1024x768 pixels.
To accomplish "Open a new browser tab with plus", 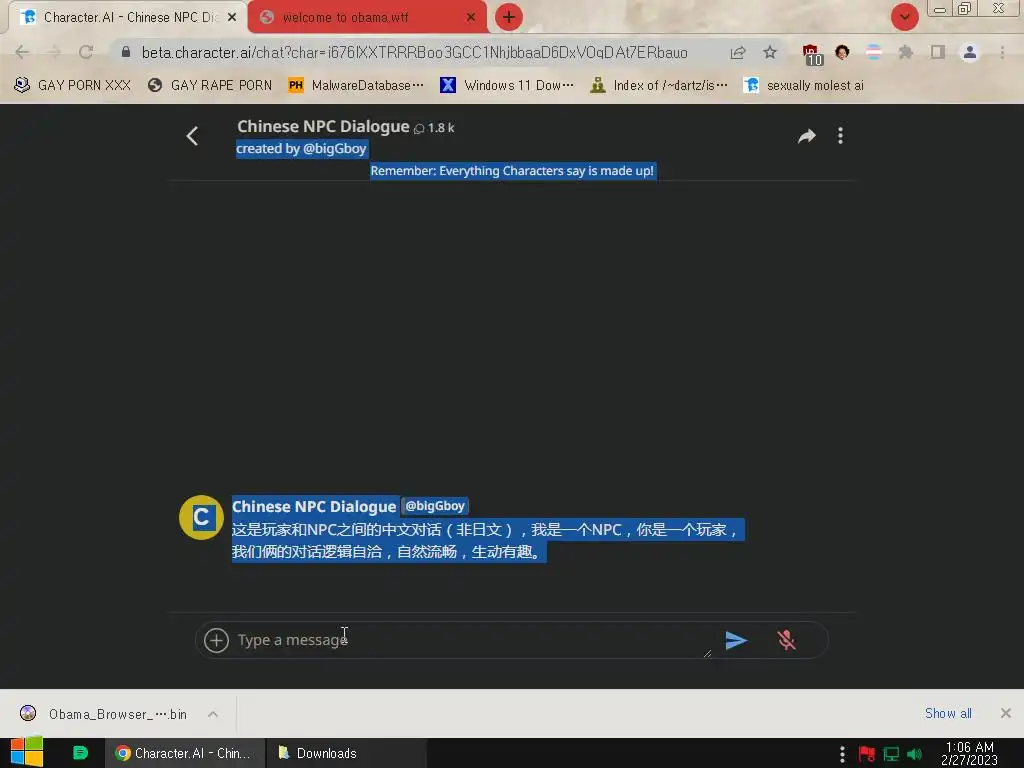I will tap(509, 17).
